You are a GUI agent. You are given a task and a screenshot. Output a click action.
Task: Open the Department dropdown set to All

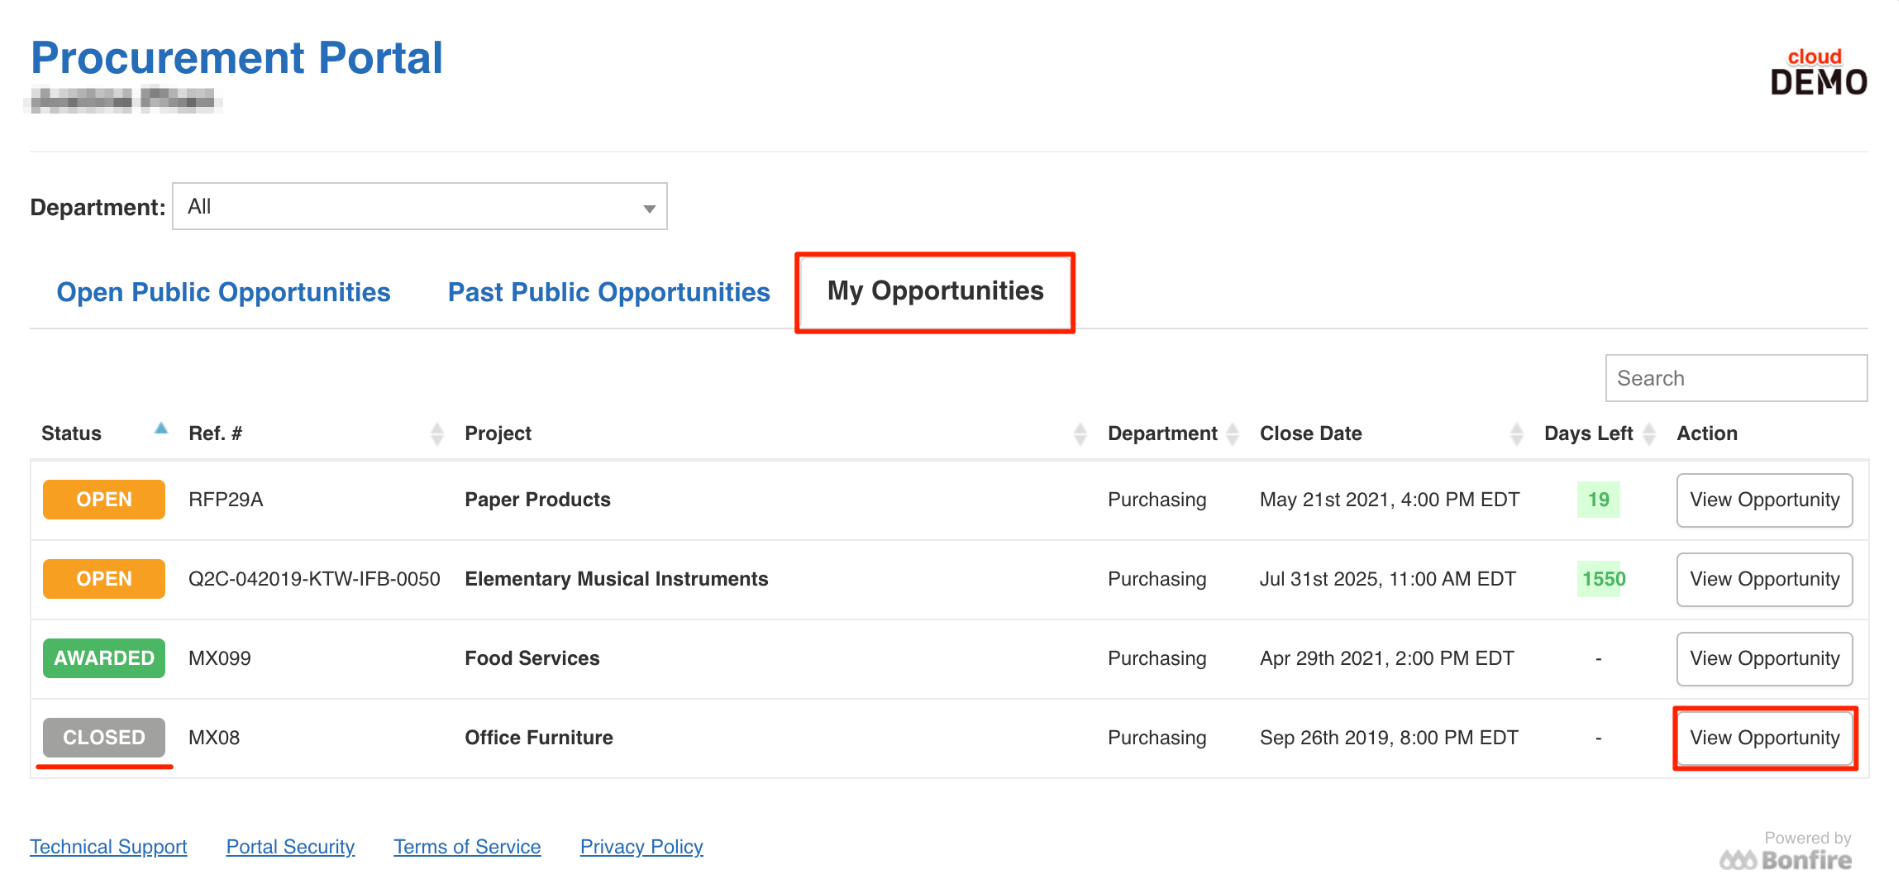[x=420, y=206]
